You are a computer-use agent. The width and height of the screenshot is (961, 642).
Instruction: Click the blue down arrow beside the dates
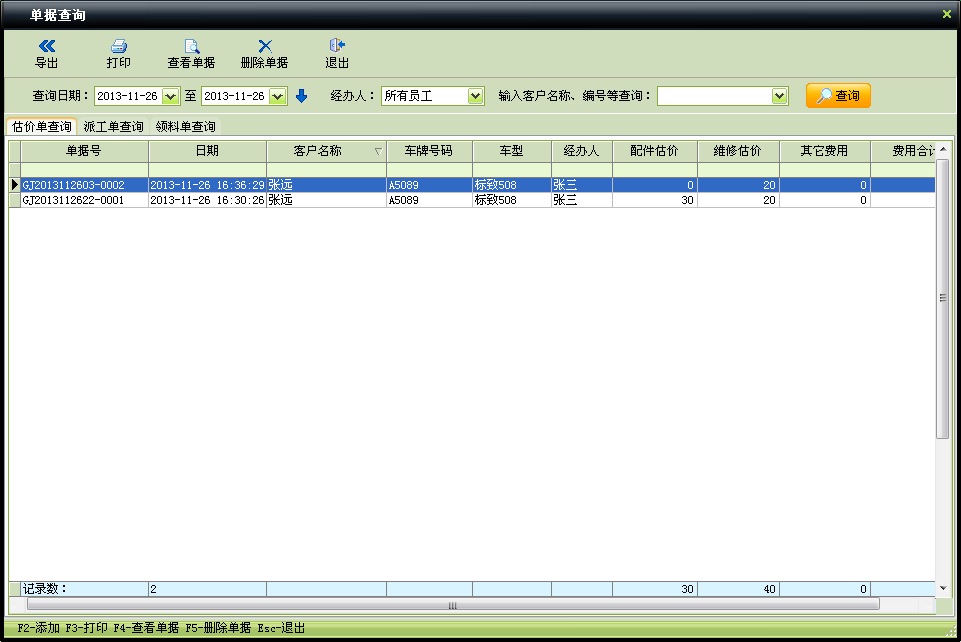(302, 96)
